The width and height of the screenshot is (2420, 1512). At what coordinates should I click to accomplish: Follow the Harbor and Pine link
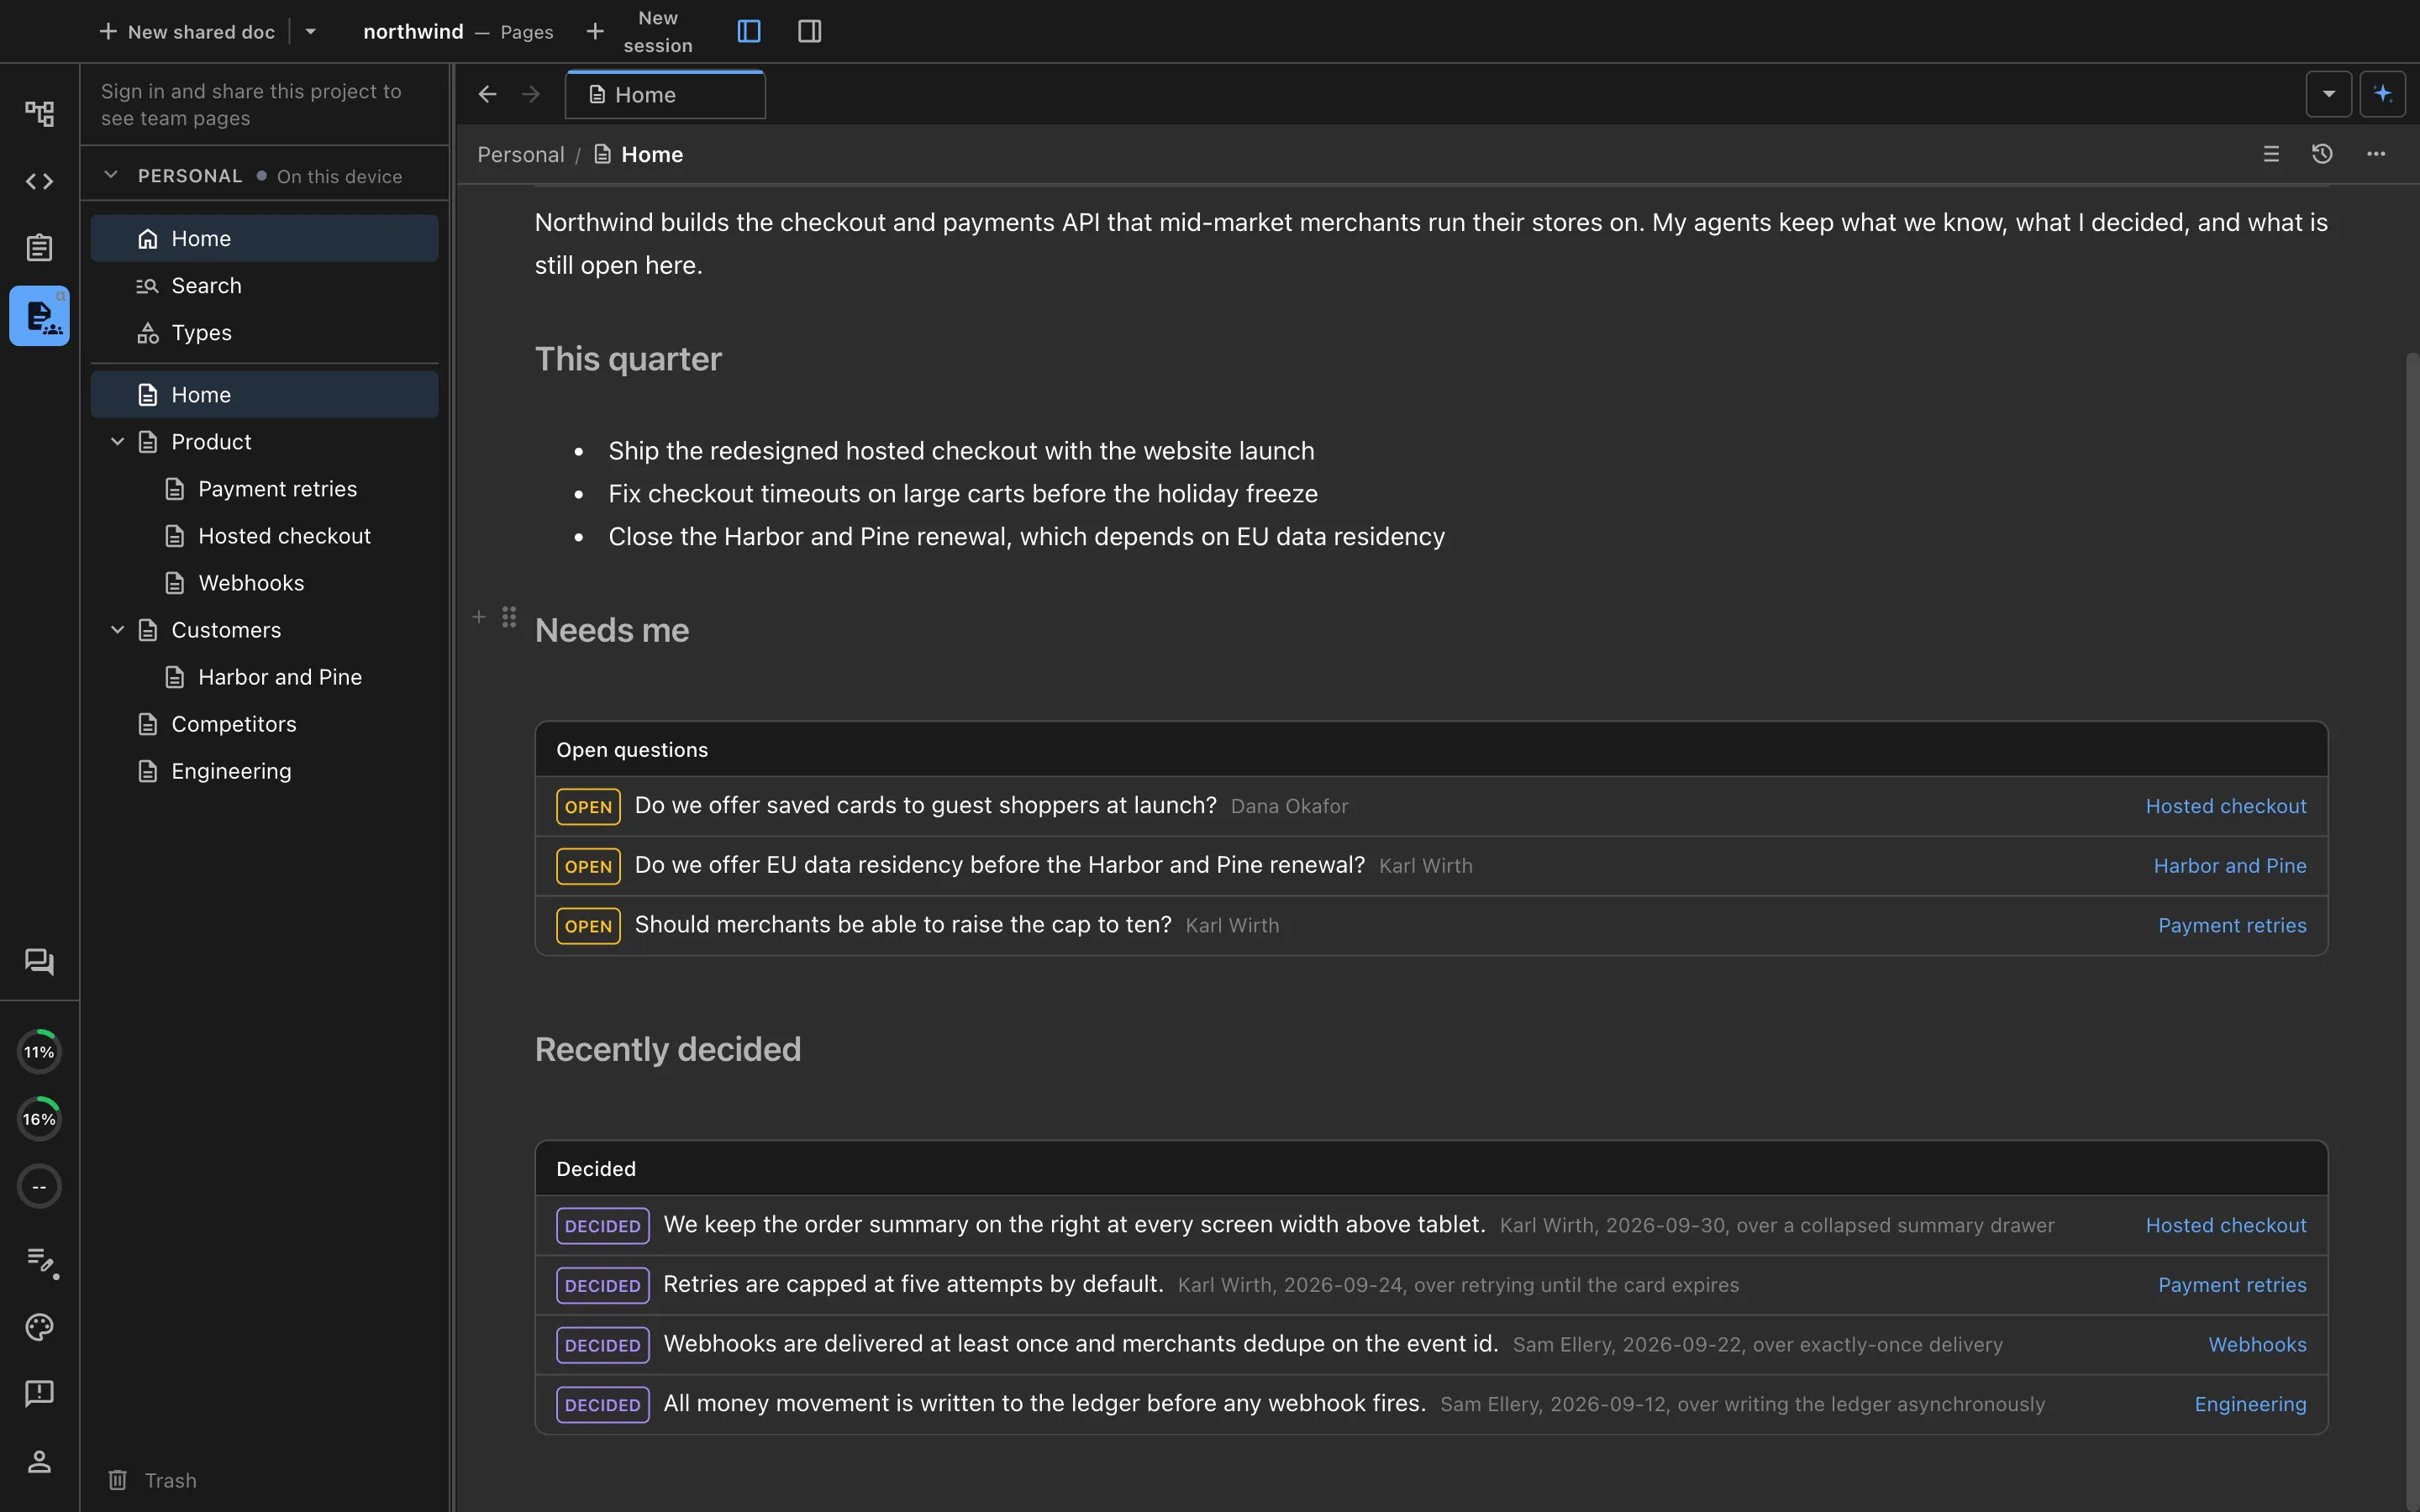point(2229,865)
